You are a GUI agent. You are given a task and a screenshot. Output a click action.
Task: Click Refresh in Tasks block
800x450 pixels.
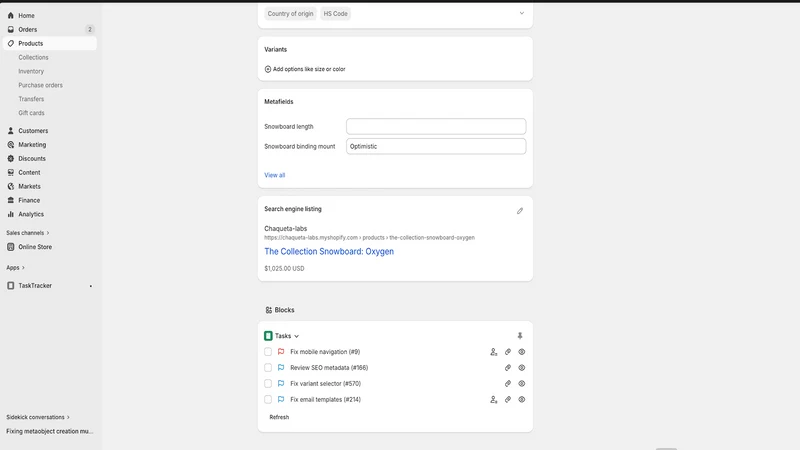tap(279, 417)
